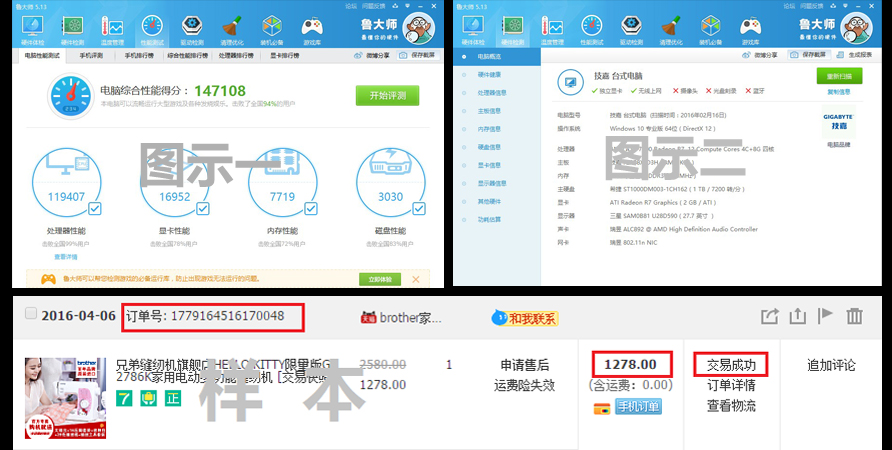Click 生成报表 in the hardware overview window
The height and width of the screenshot is (450, 892).
tap(855, 55)
